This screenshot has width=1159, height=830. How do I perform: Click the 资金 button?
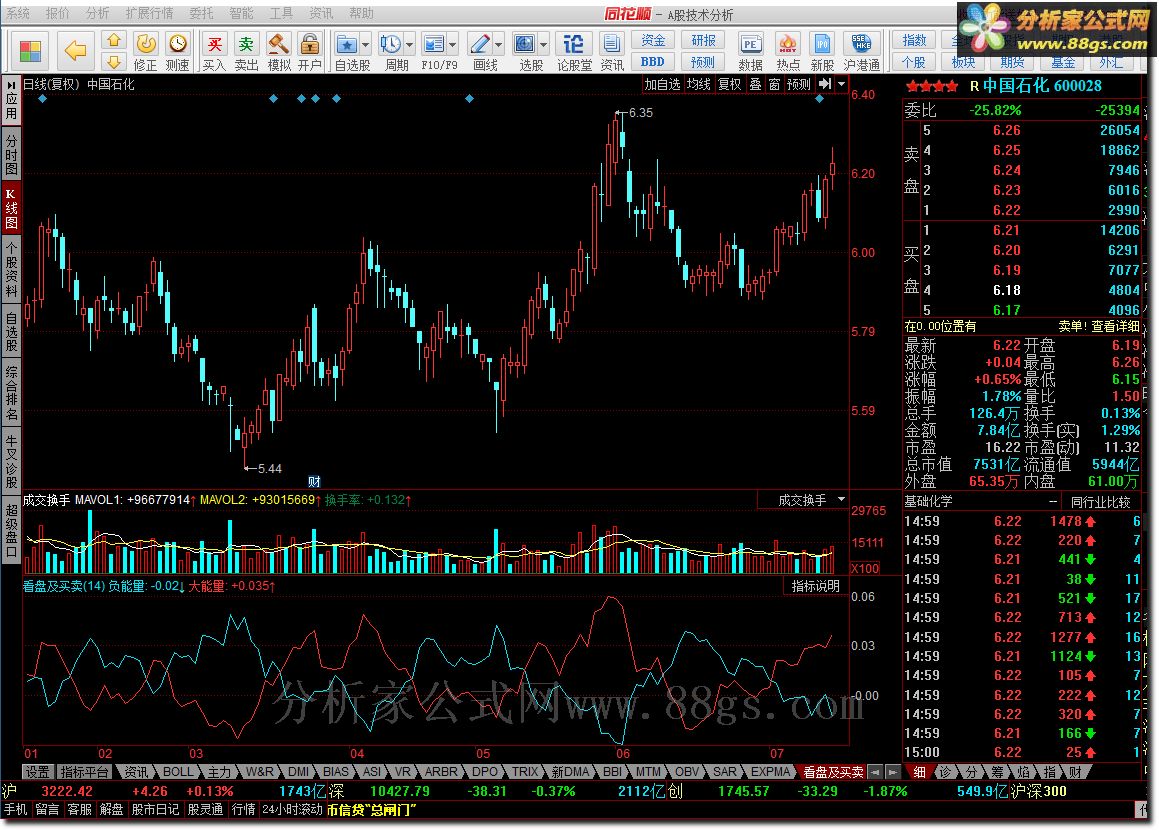click(653, 40)
